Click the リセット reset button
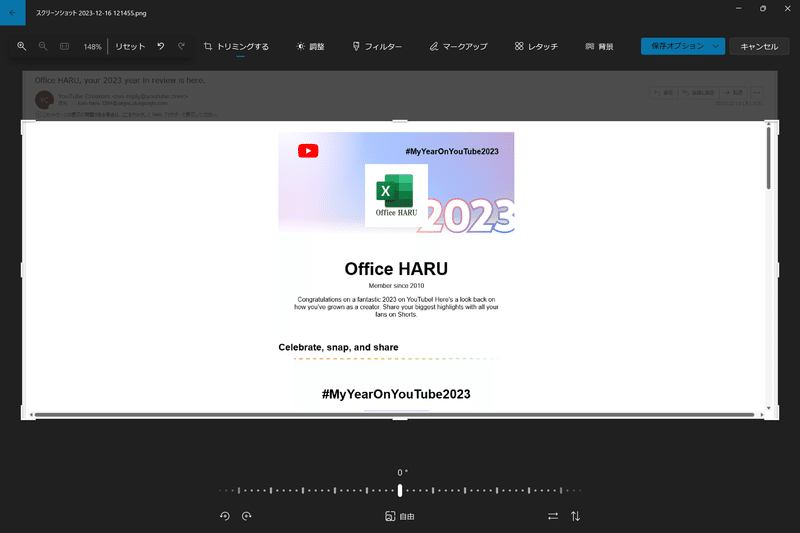This screenshot has height=533, width=800. (130, 46)
